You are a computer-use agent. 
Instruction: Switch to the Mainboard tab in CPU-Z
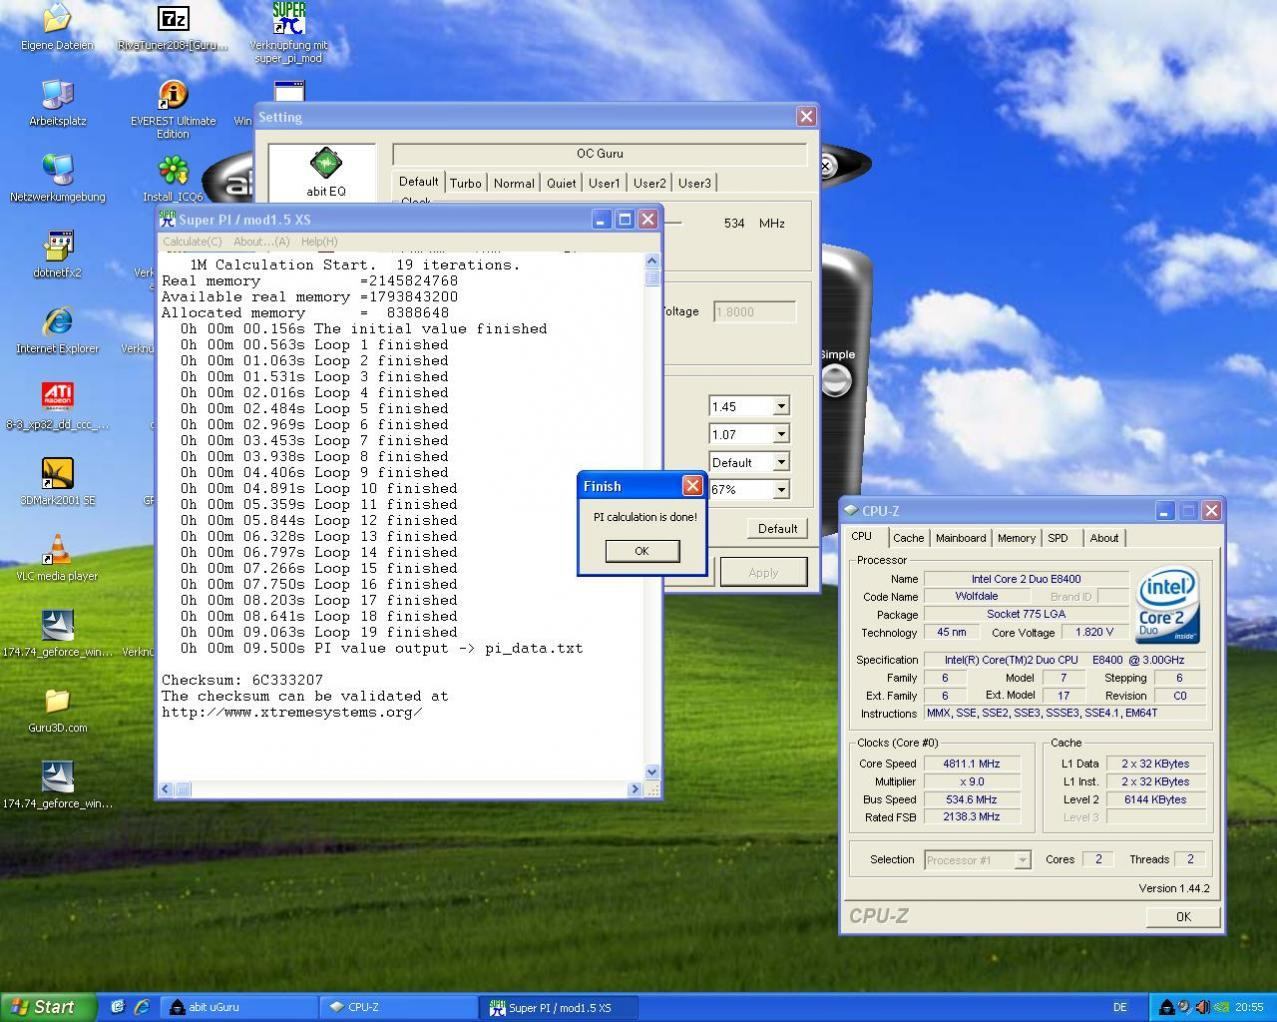pyautogui.click(x=960, y=538)
